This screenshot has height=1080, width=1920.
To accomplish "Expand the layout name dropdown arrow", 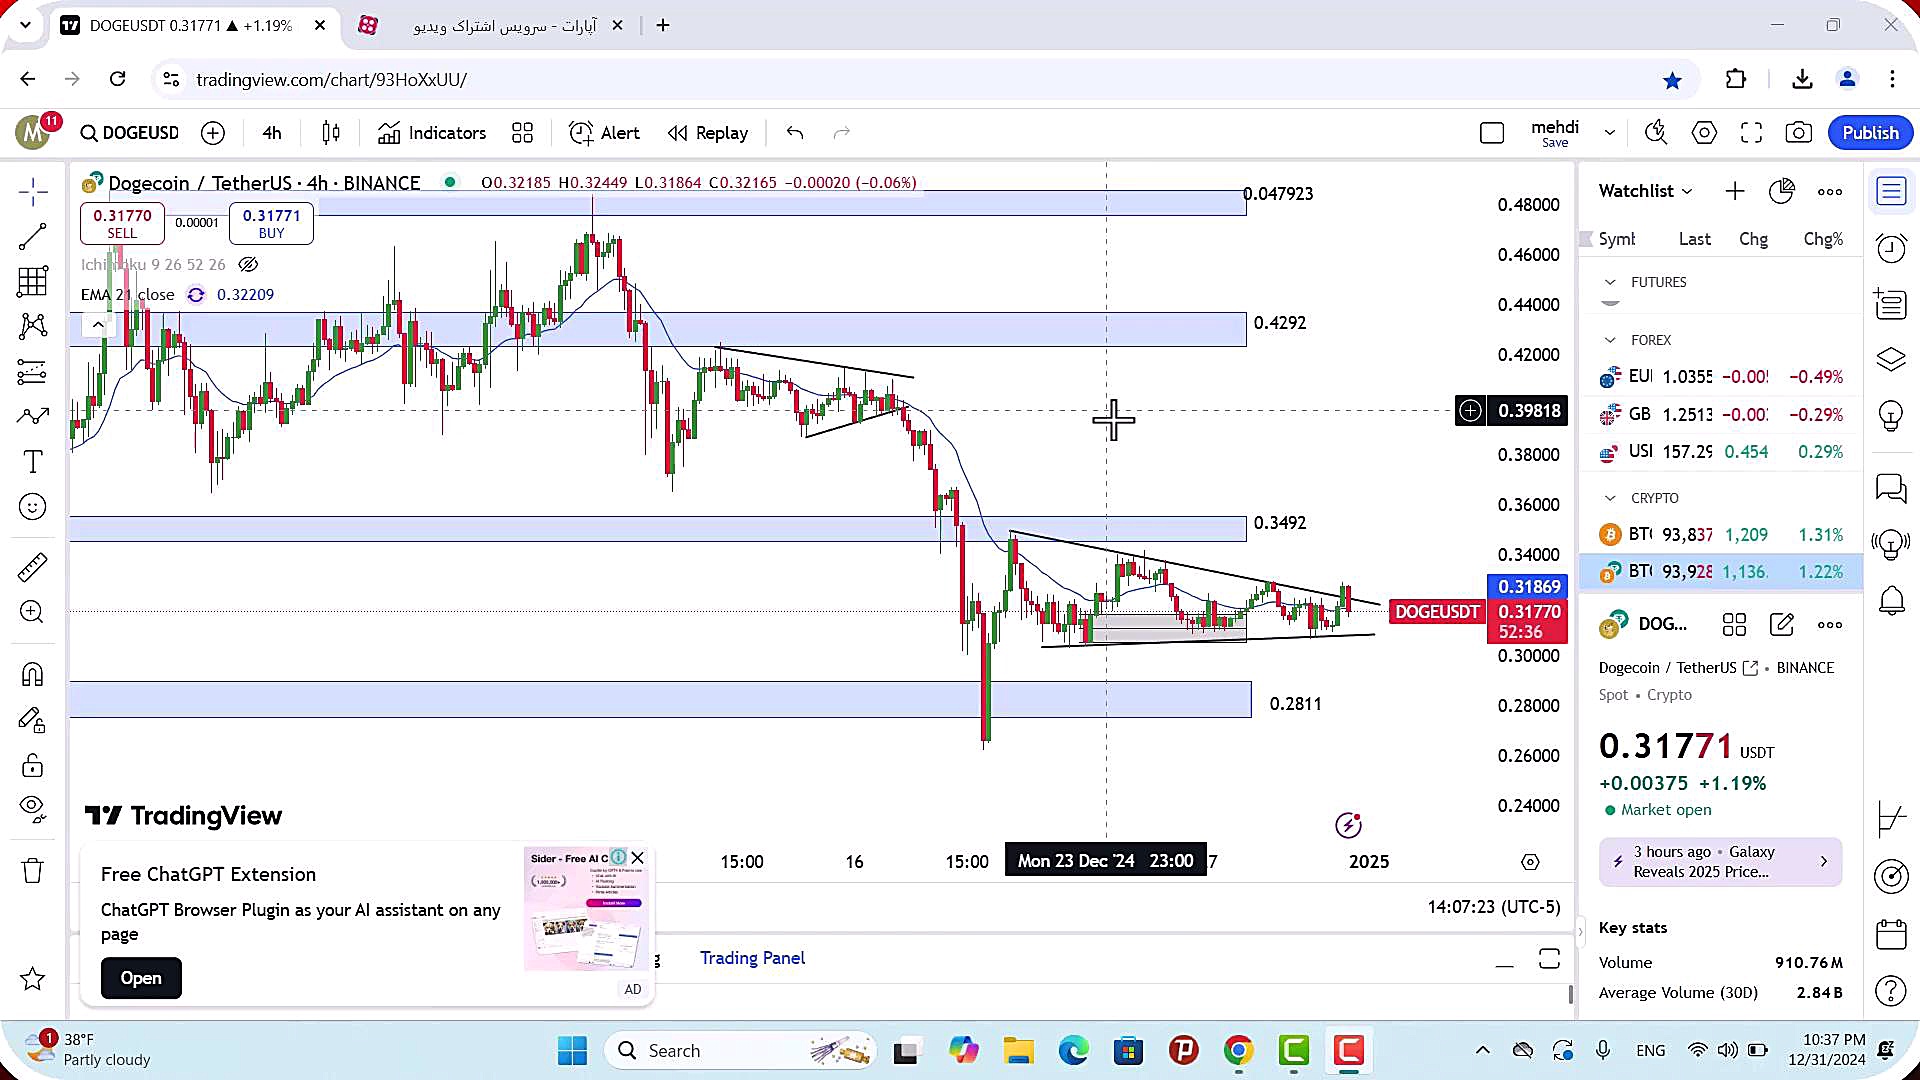I will pyautogui.click(x=1609, y=133).
